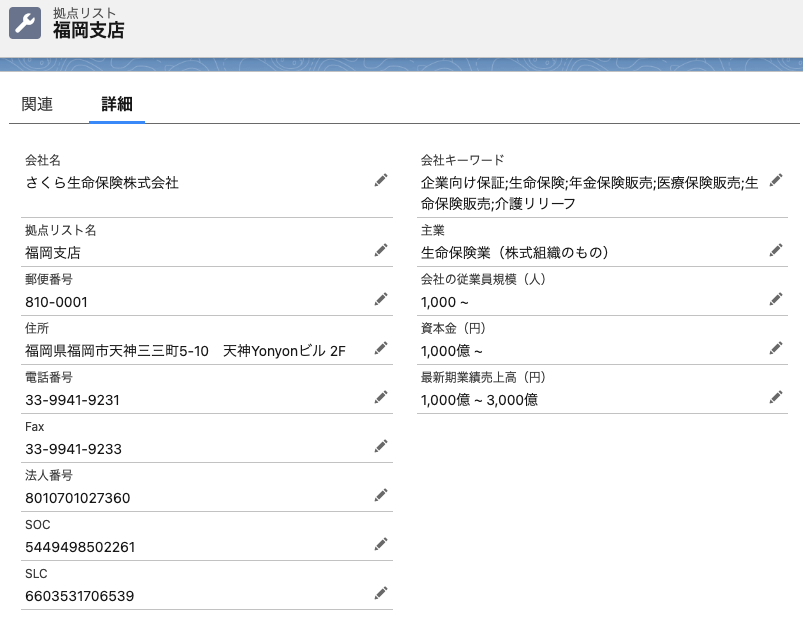Edit the SOC field pencil icon

(x=381, y=544)
